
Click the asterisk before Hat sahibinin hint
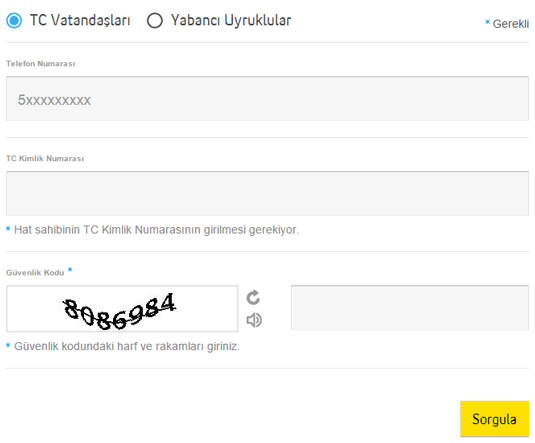point(8,229)
